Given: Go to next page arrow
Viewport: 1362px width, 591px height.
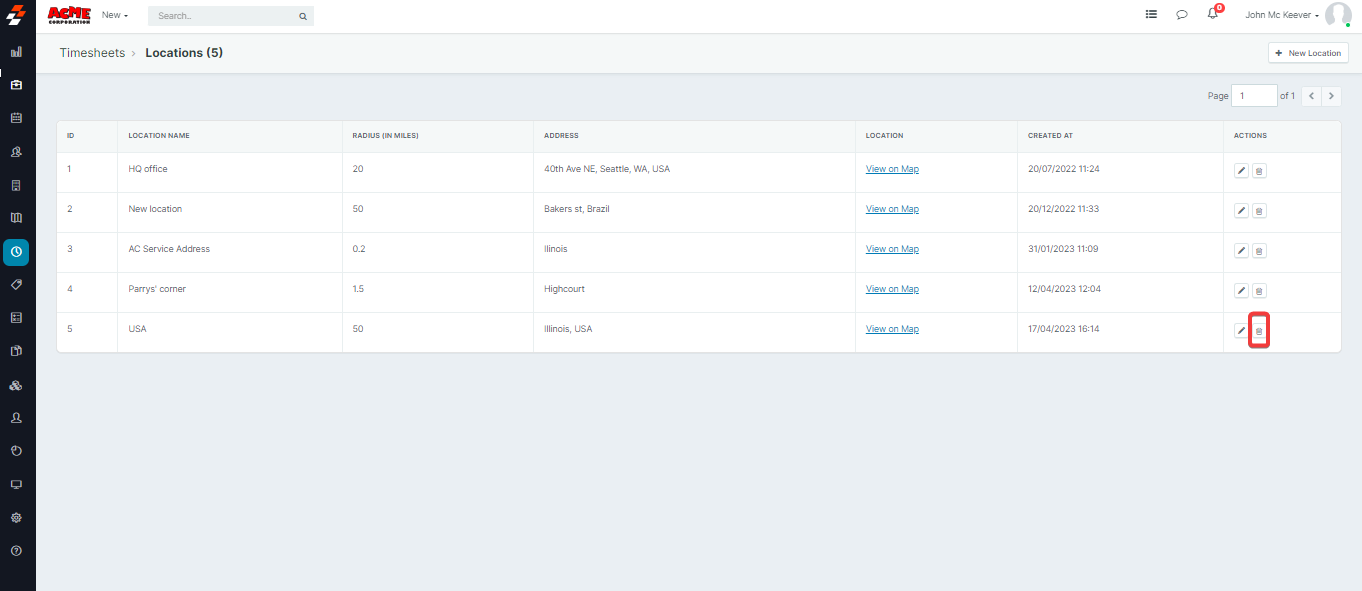Looking at the screenshot, I should point(1332,96).
